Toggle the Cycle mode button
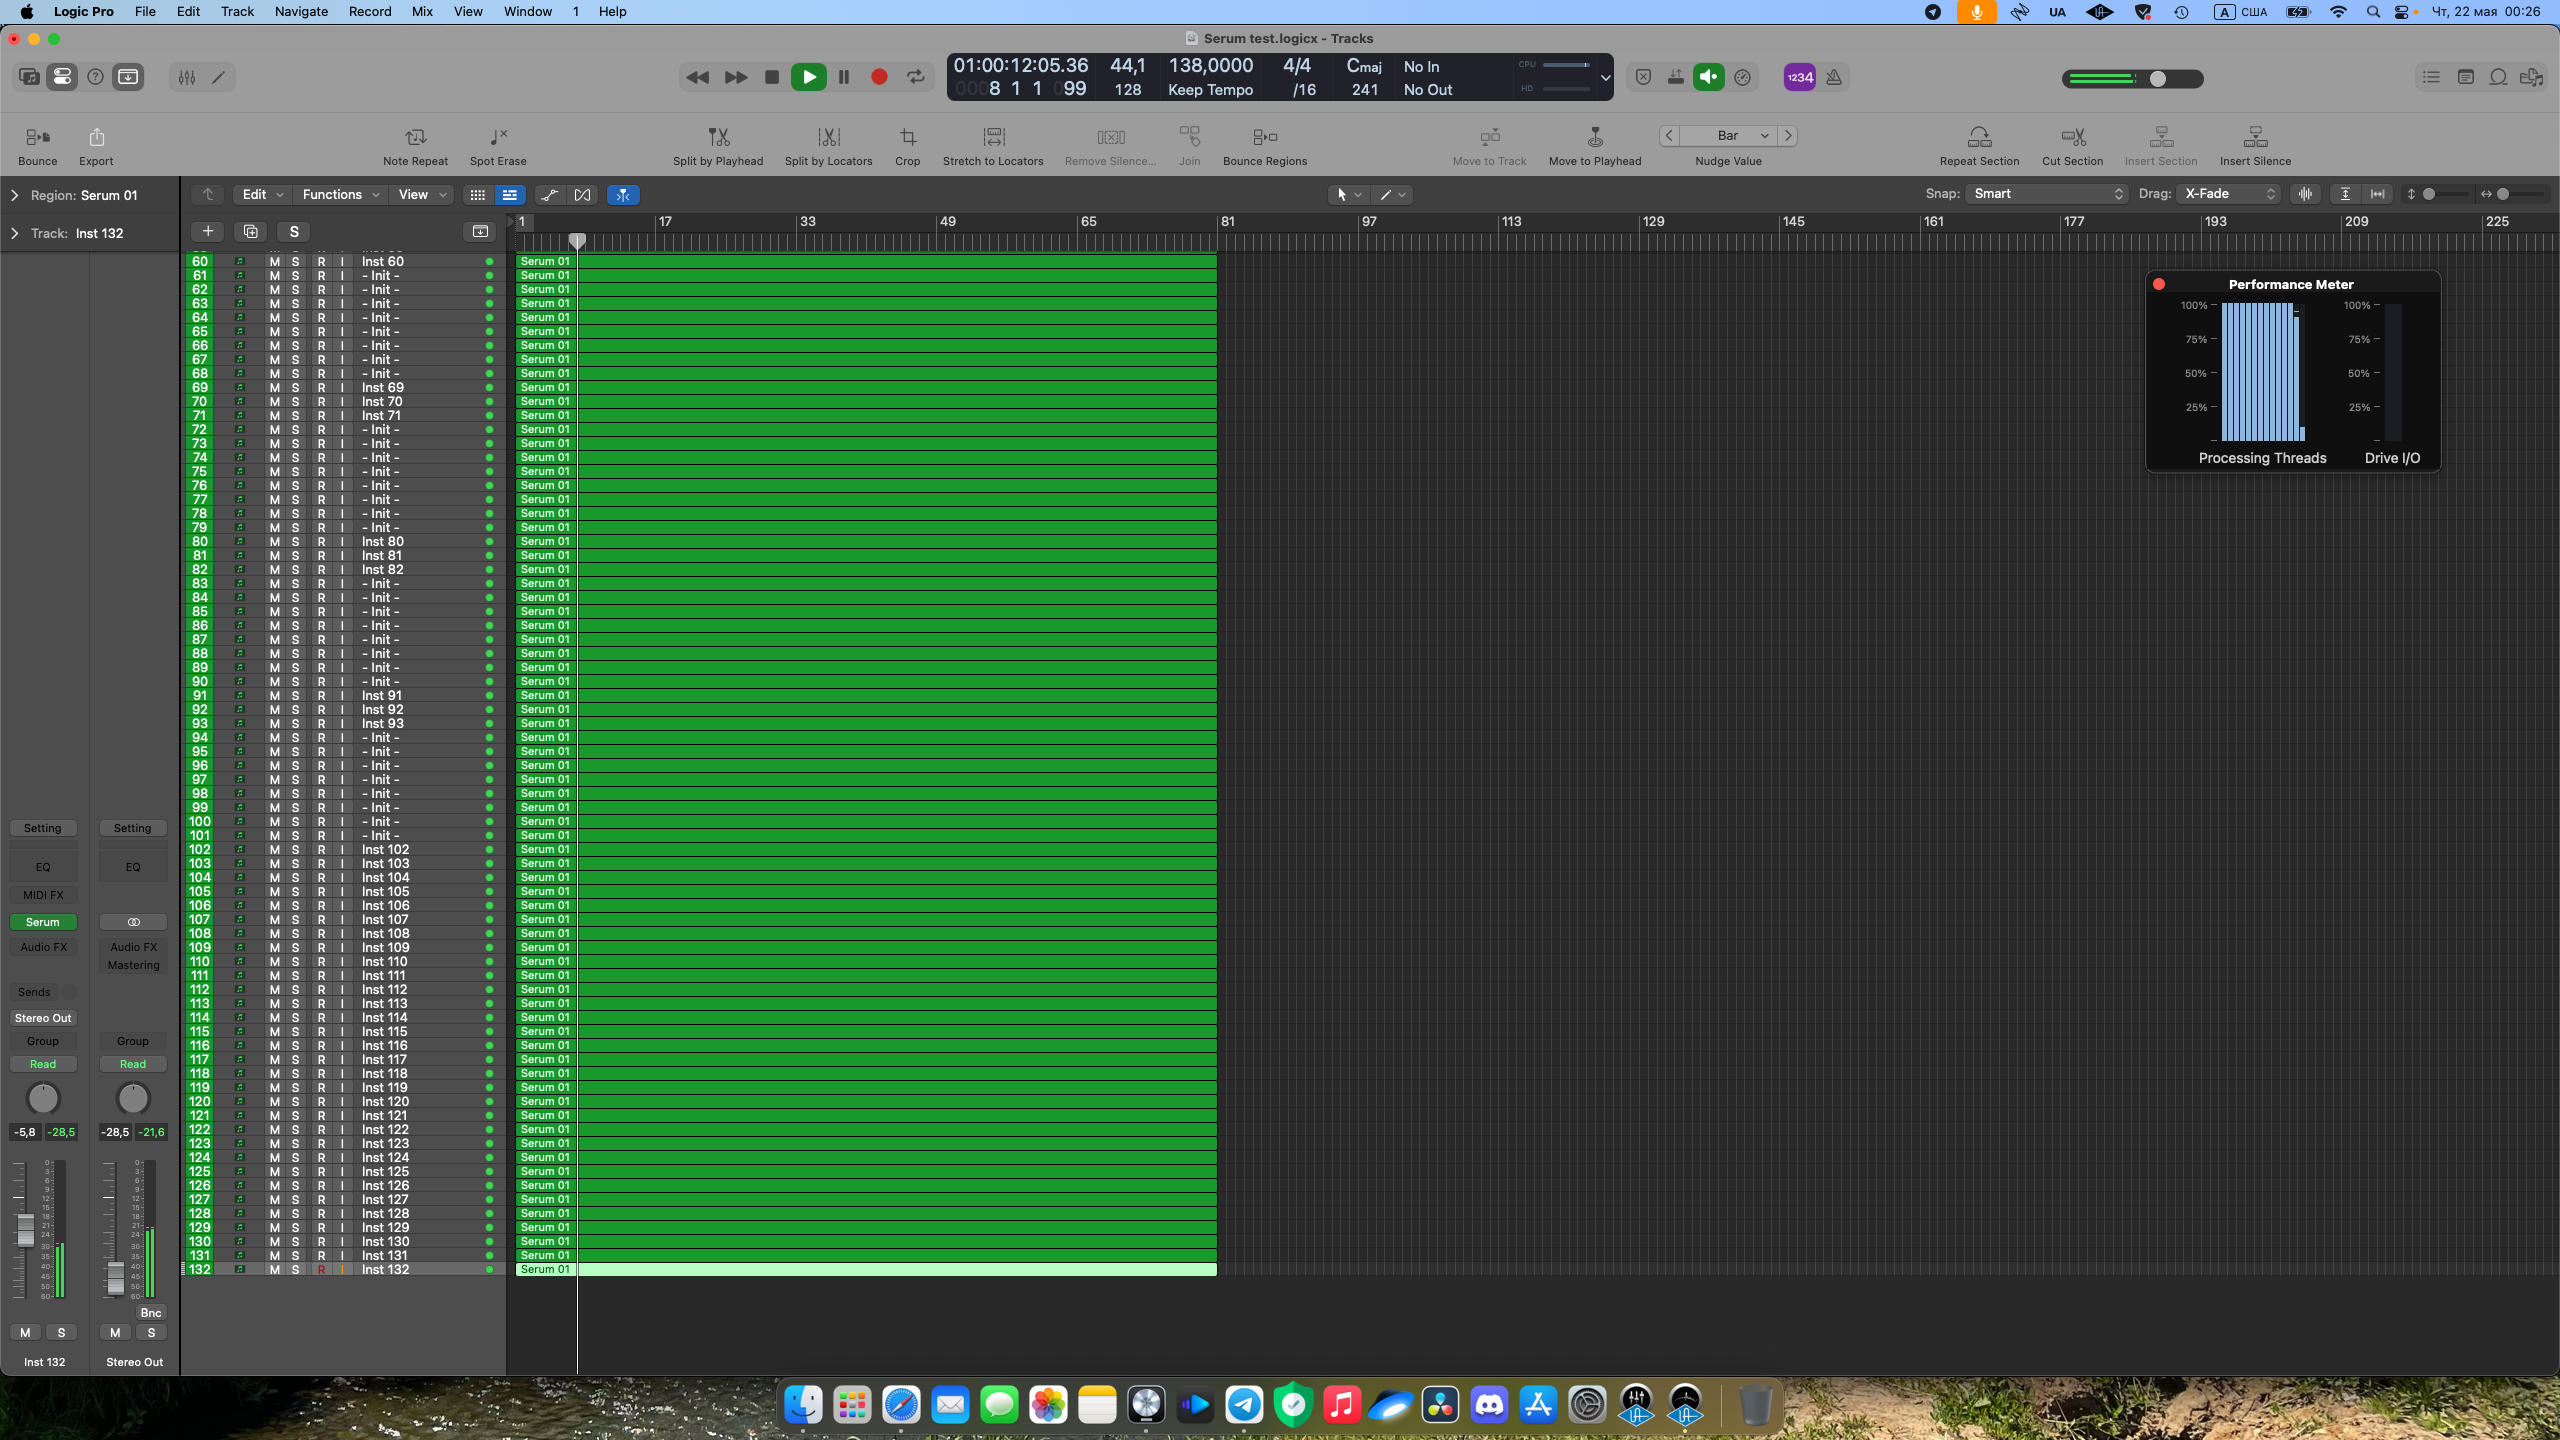 coord(915,77)
